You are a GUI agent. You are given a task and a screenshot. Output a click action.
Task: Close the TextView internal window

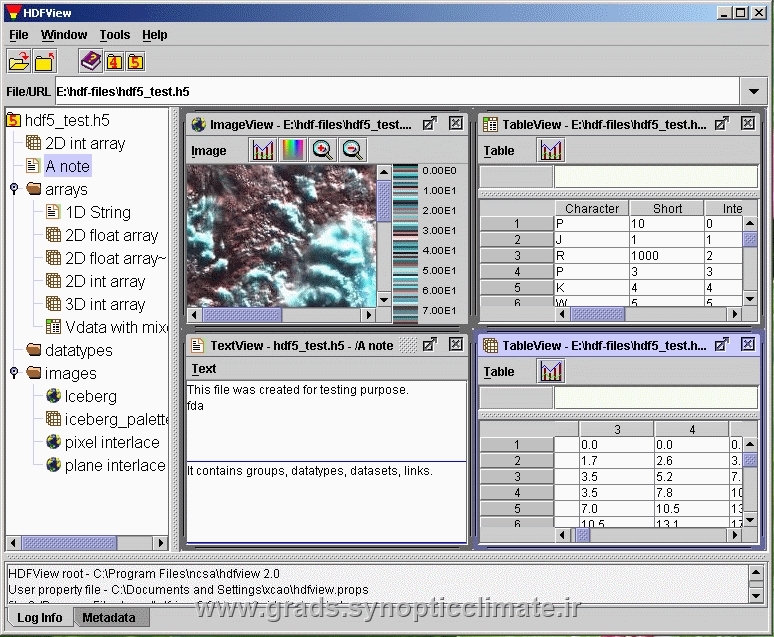[456, 344]
